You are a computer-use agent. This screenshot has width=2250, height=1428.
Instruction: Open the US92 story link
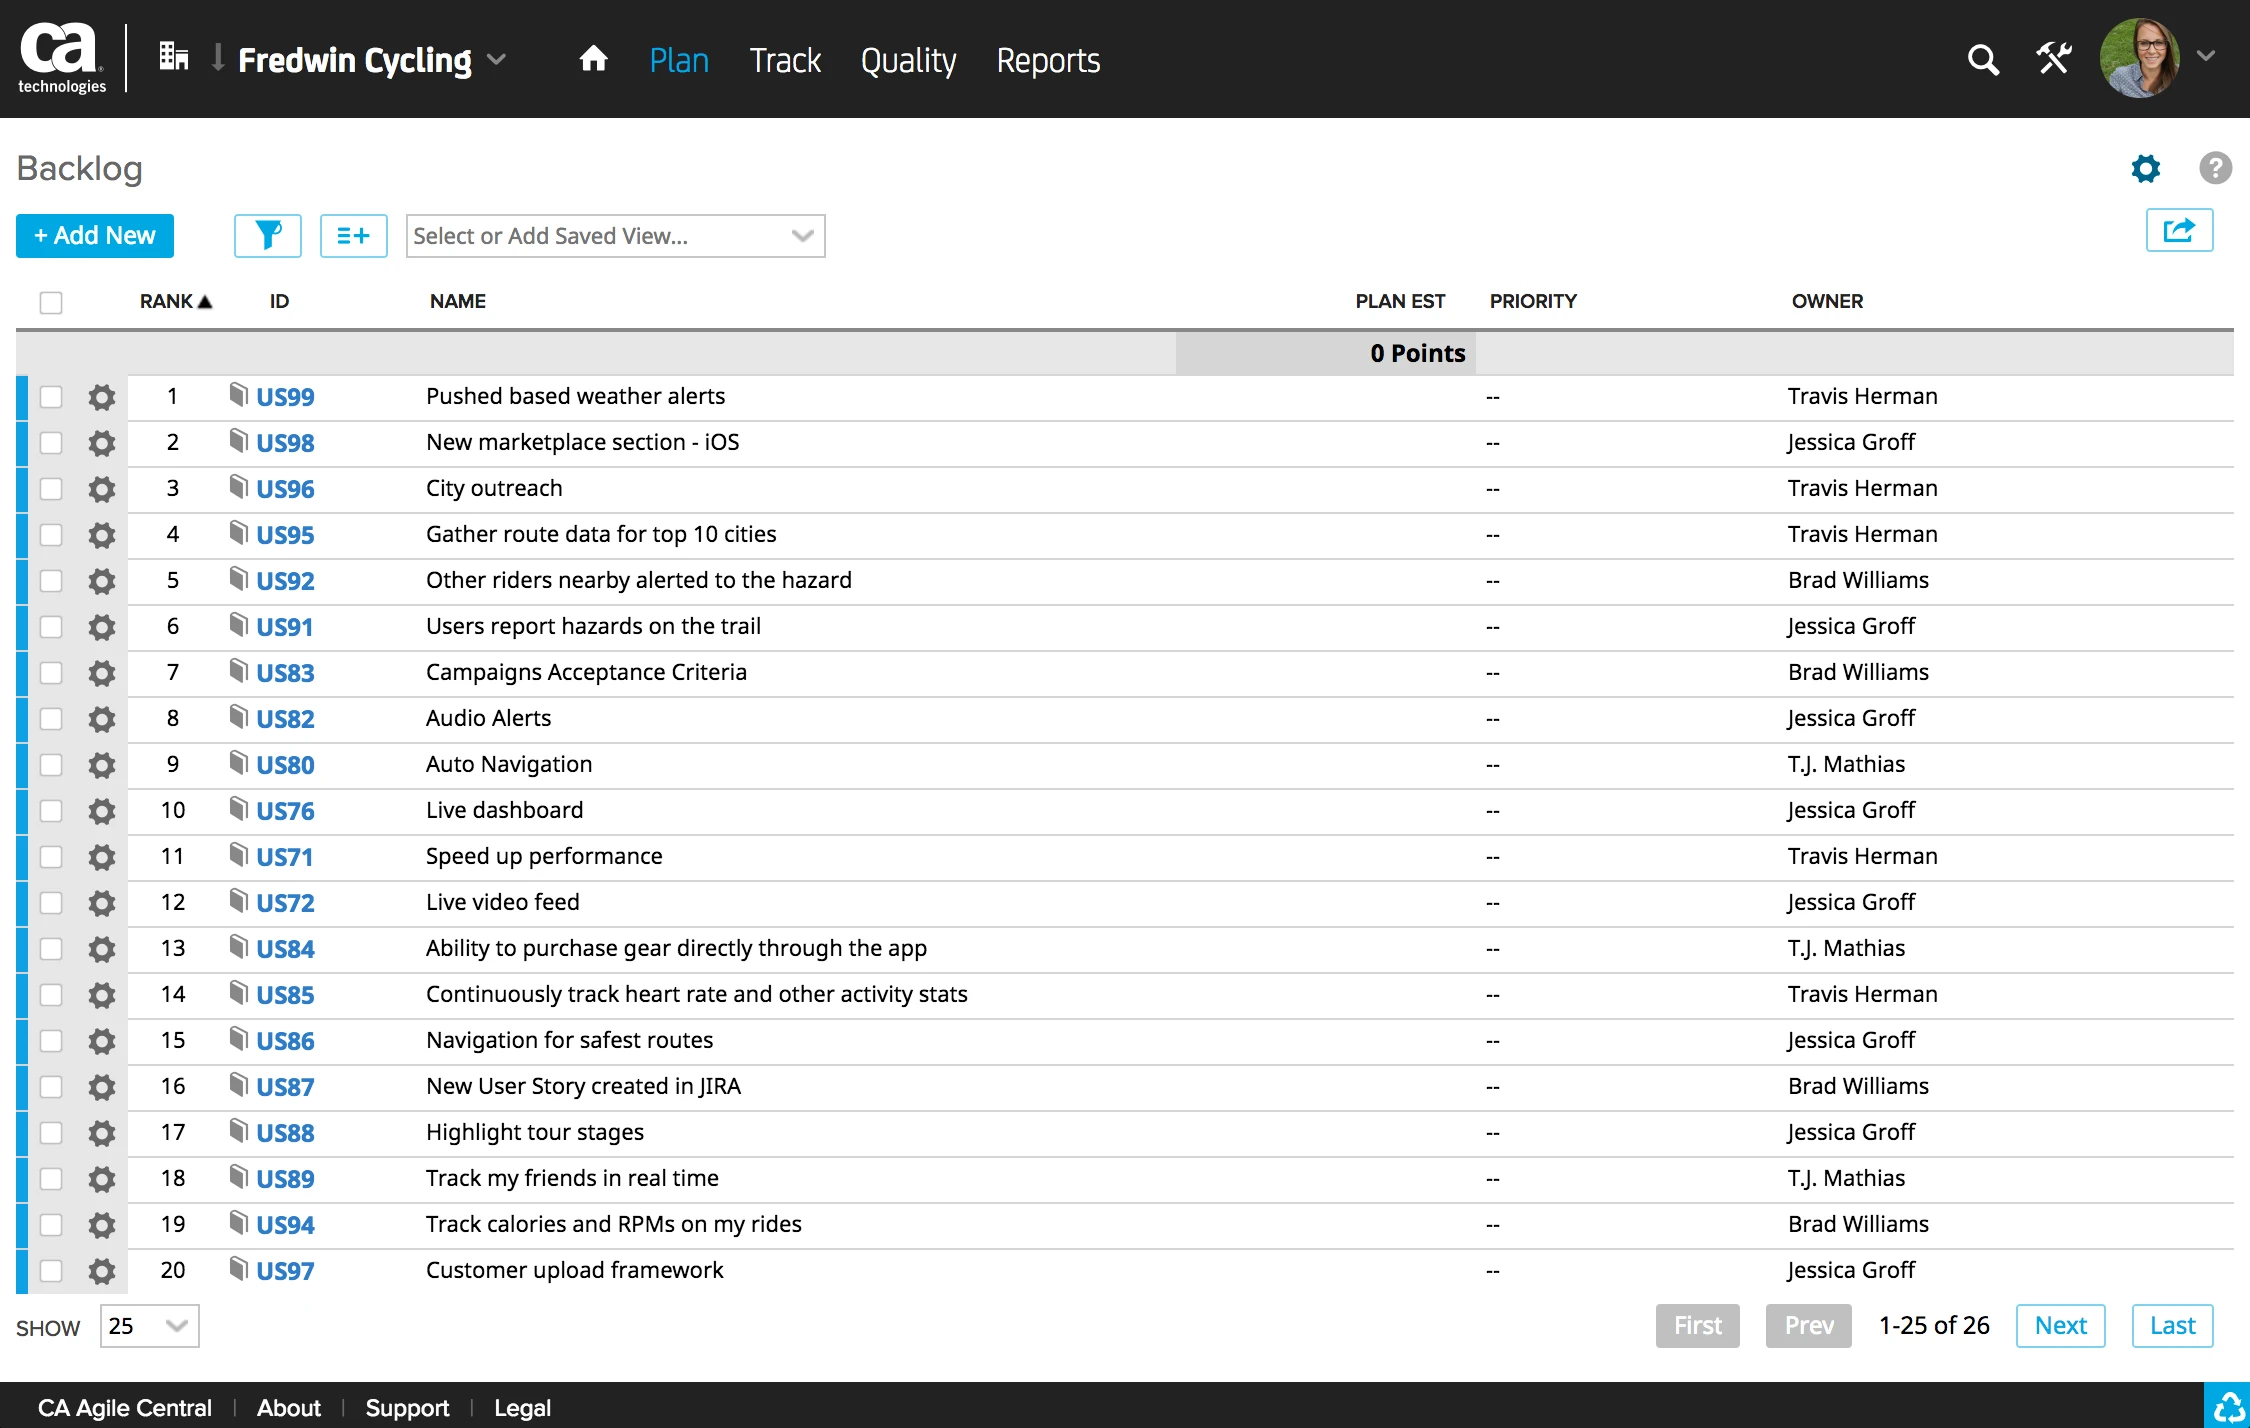(x=285, y=581)
